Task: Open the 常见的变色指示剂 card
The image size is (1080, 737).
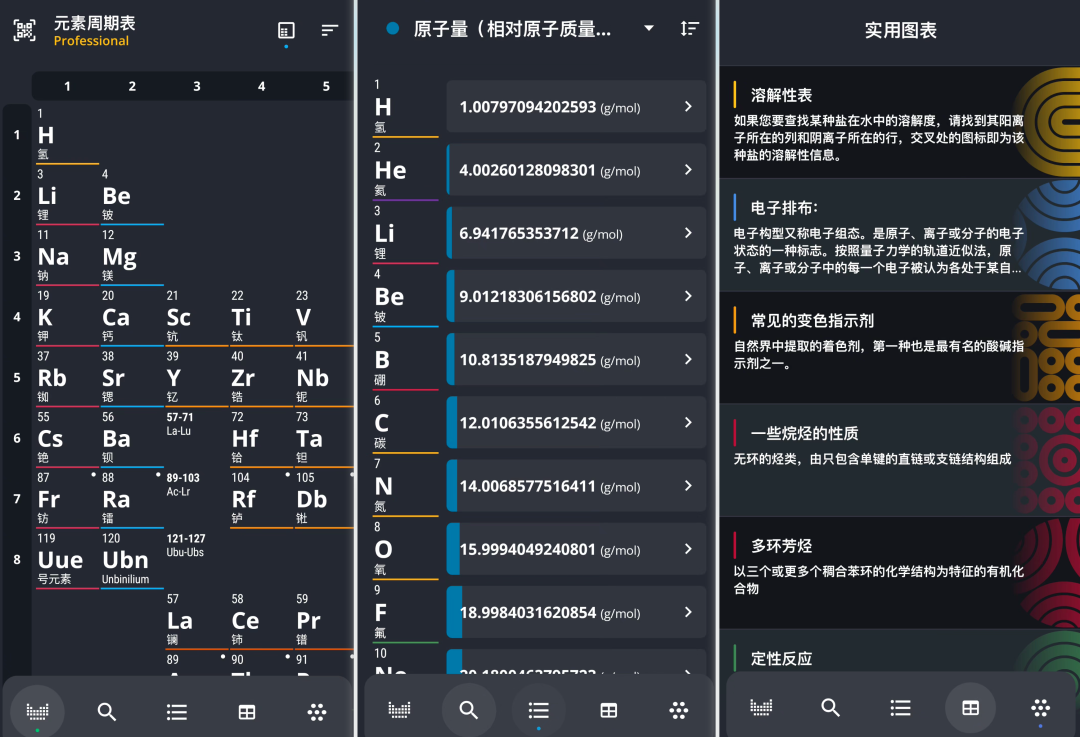Action: point(900,348)
